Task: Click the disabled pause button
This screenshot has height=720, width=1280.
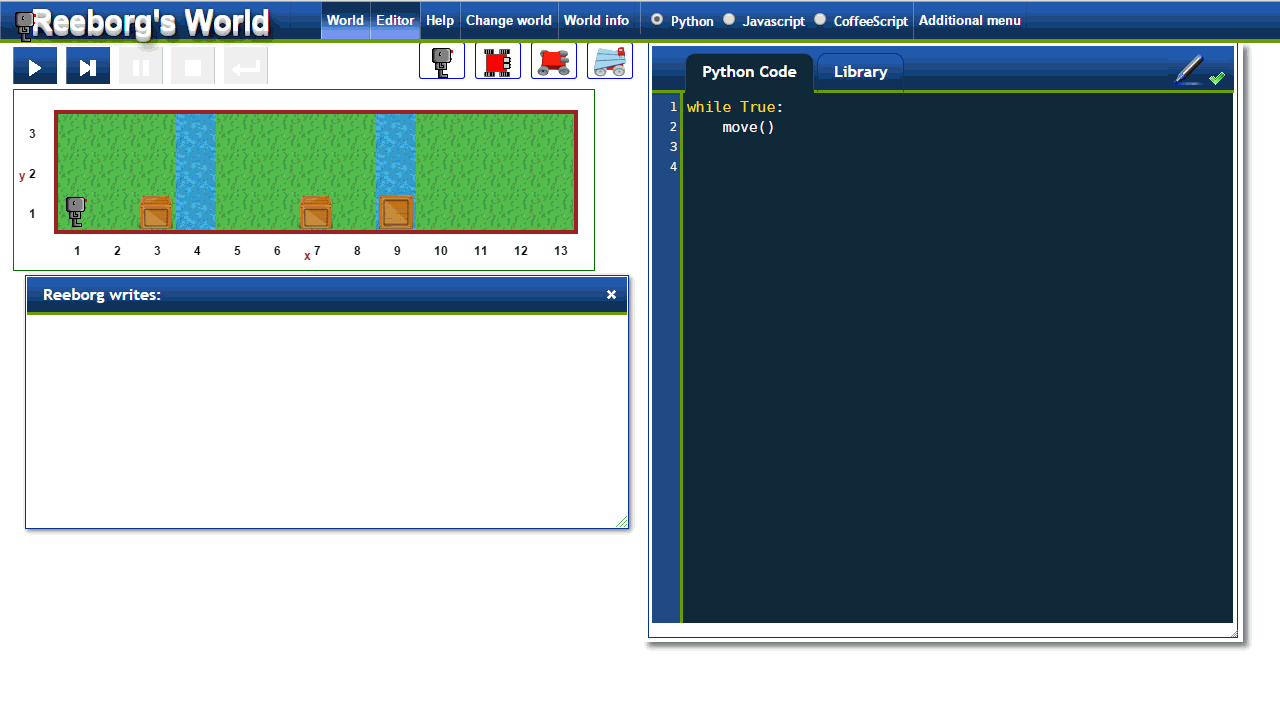Action: click(x=141, y=66)
